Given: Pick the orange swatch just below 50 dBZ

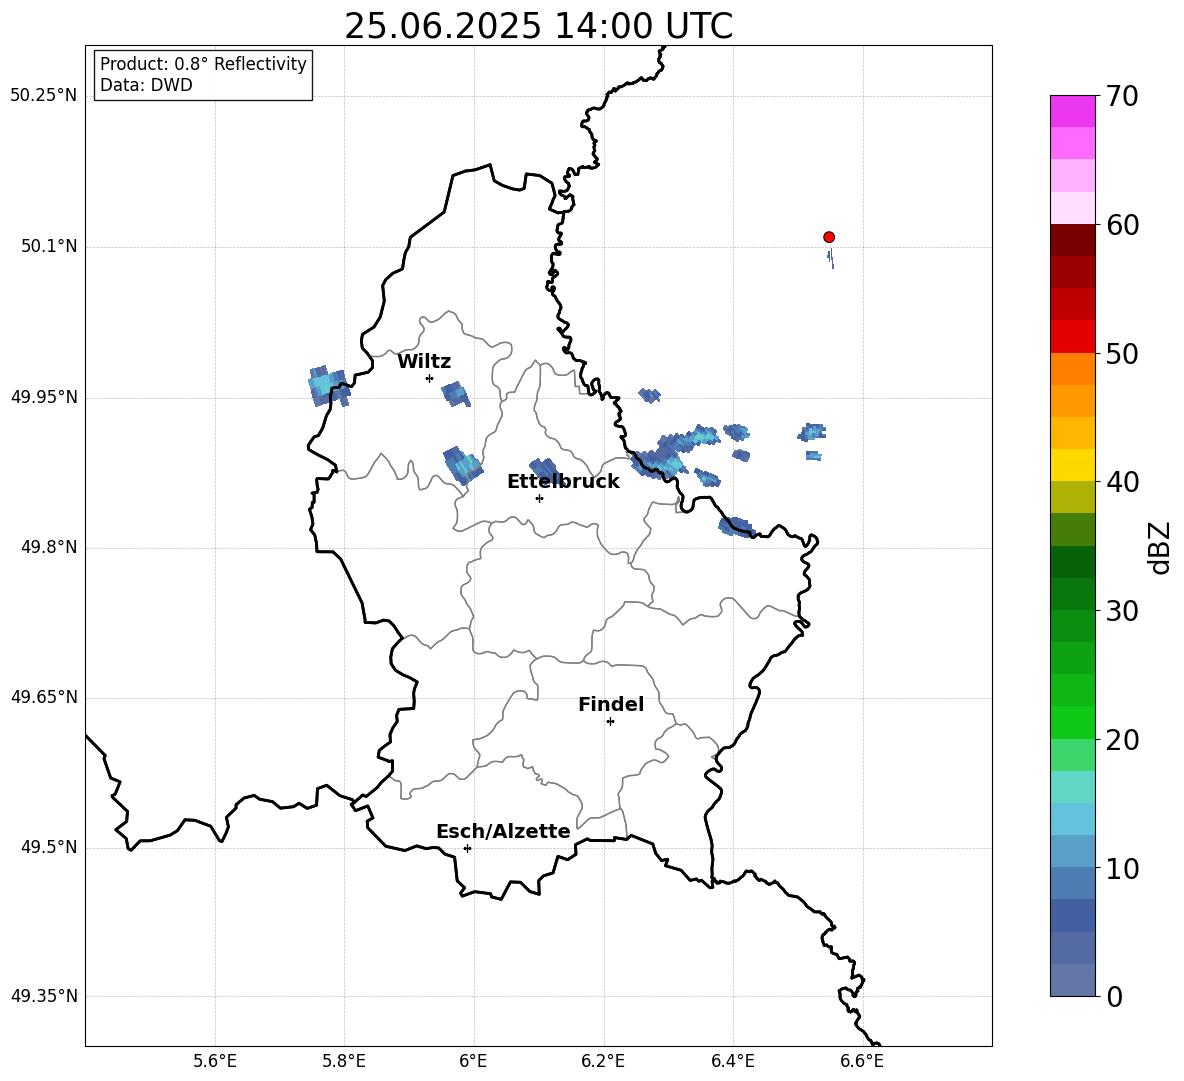Looking at the screenshot, I should coord(1073,369).
